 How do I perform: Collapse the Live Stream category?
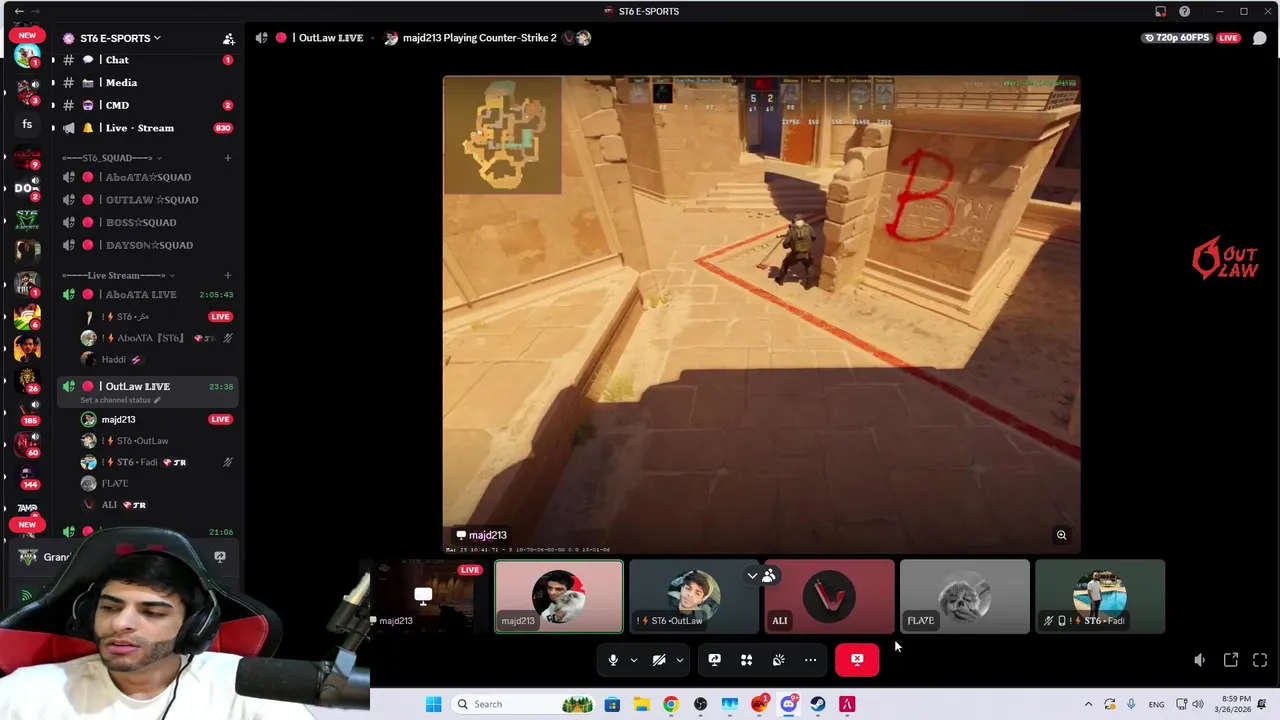tap(117, 275)
